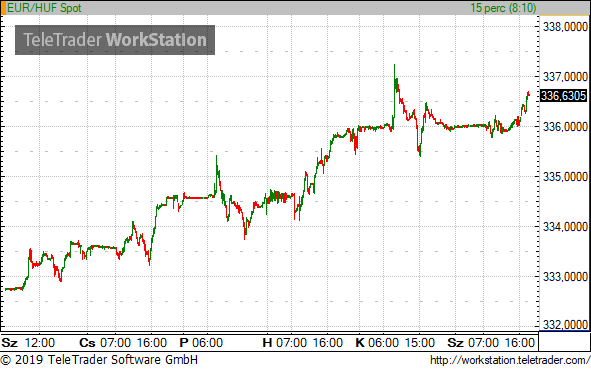The height and width of the screenshot is (369, 591).
Task: Click the Cs 07:00 time axis marker
Action: (x=105, y=343)
